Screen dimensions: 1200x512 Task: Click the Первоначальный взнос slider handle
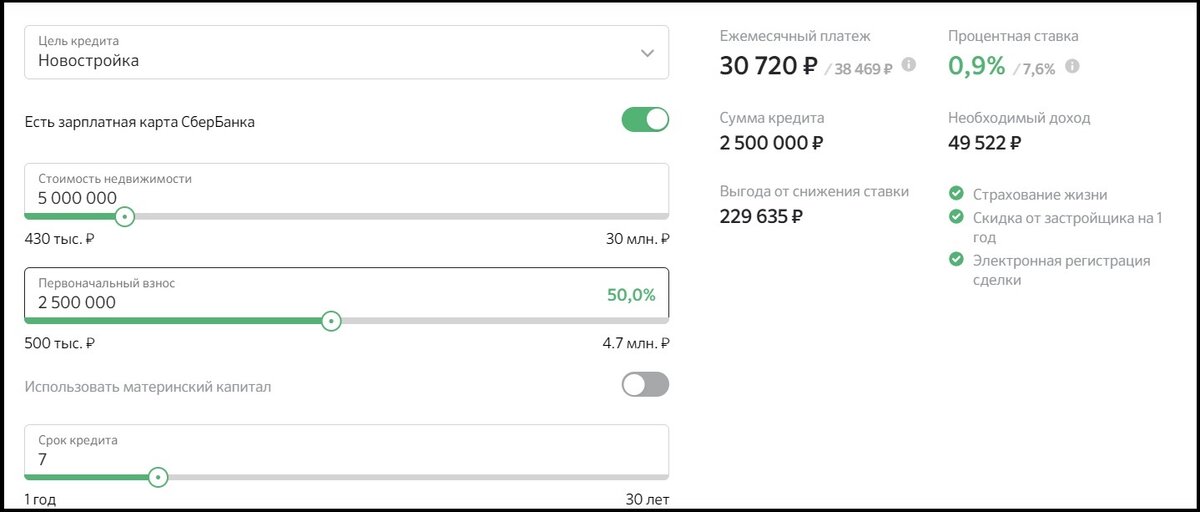pyautogui.click(x=331, y=321)
